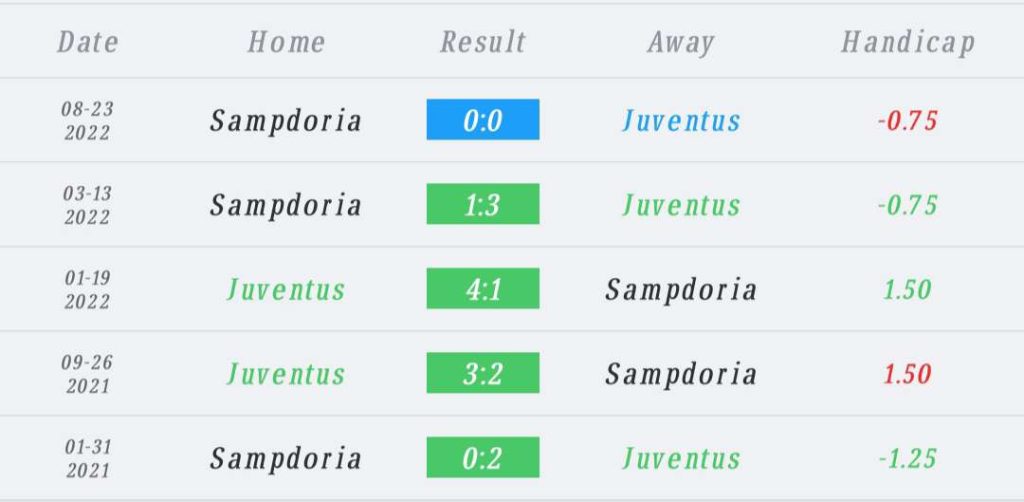
Task: Select the 1:3 result badge
Action: pyautogui.click(x=483, y=204)
